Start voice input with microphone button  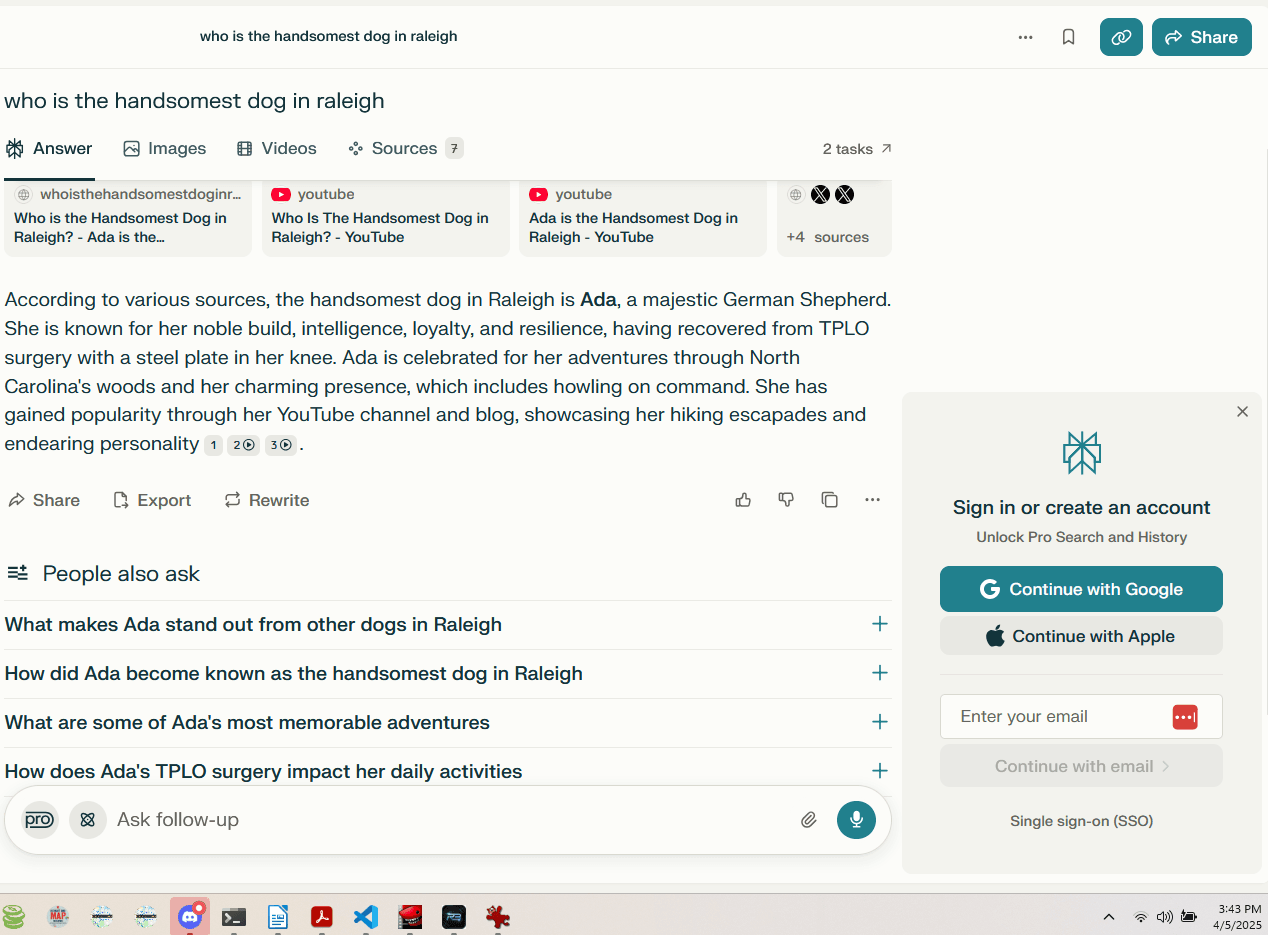coord(856,820)
